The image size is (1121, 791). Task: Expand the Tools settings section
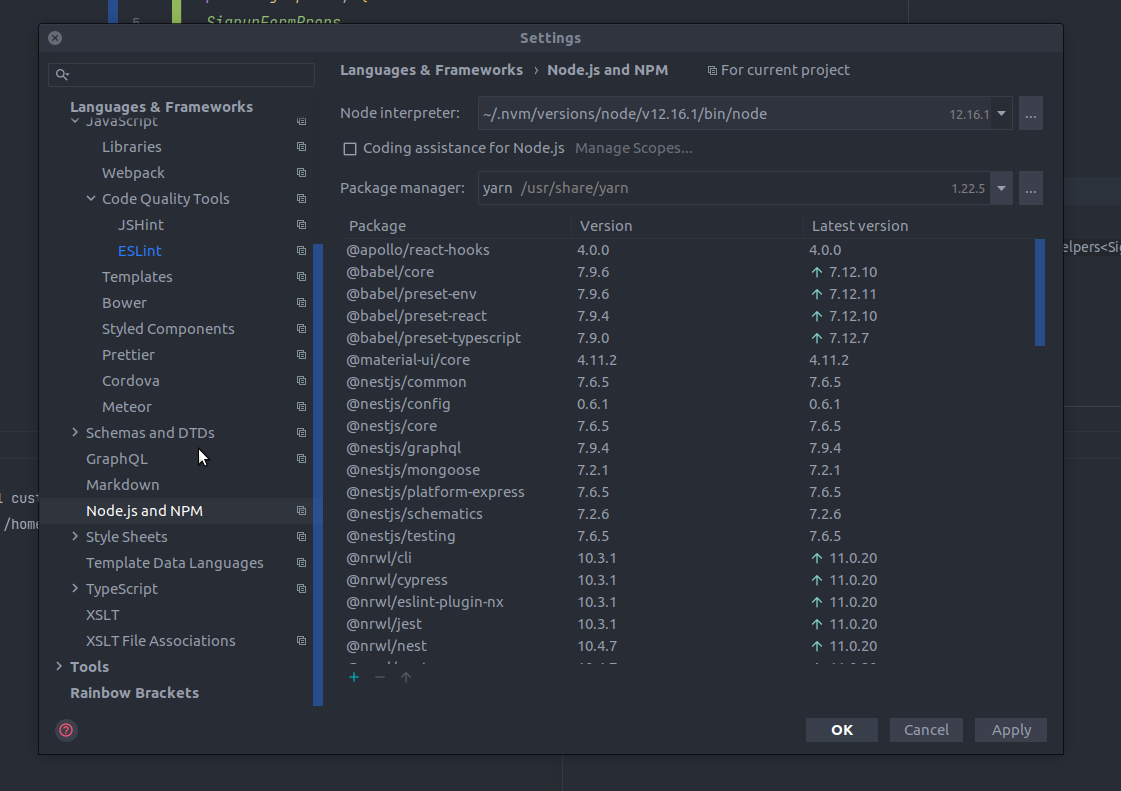tap(59, 667)
